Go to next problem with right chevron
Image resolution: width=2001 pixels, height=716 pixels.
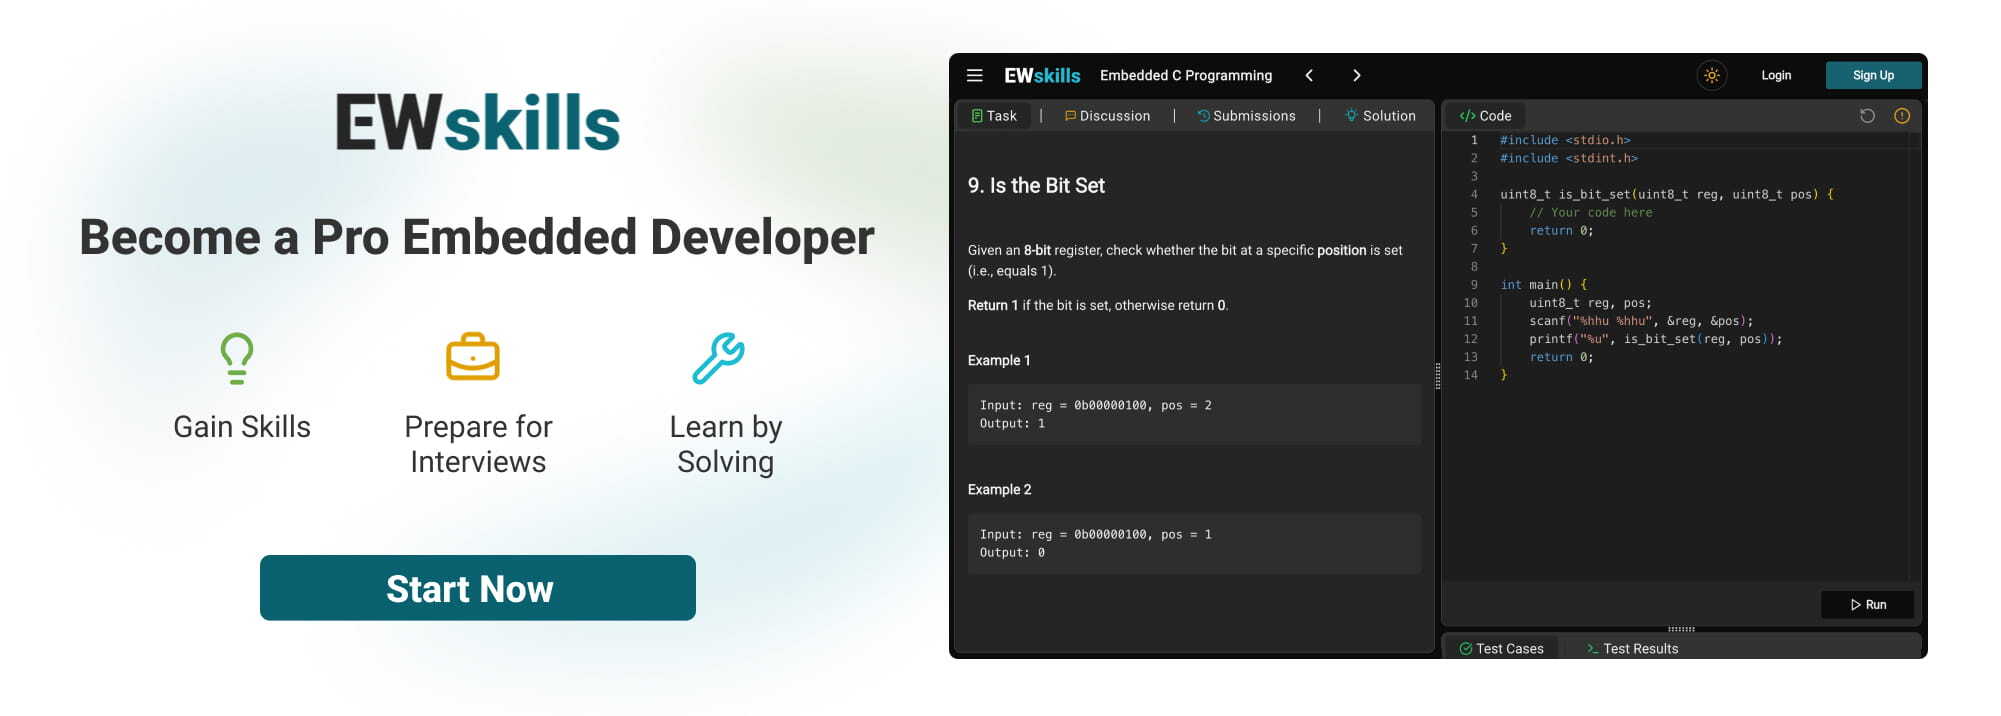tap(1356, 75)
